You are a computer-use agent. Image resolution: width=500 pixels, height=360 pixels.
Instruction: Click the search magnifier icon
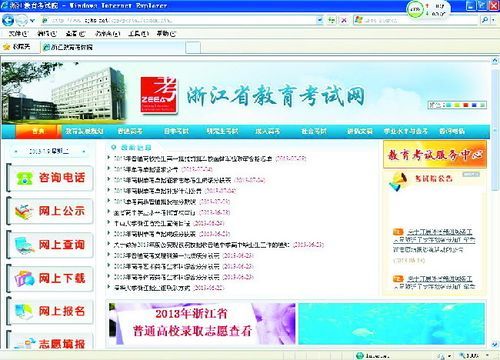coord(485,20)
